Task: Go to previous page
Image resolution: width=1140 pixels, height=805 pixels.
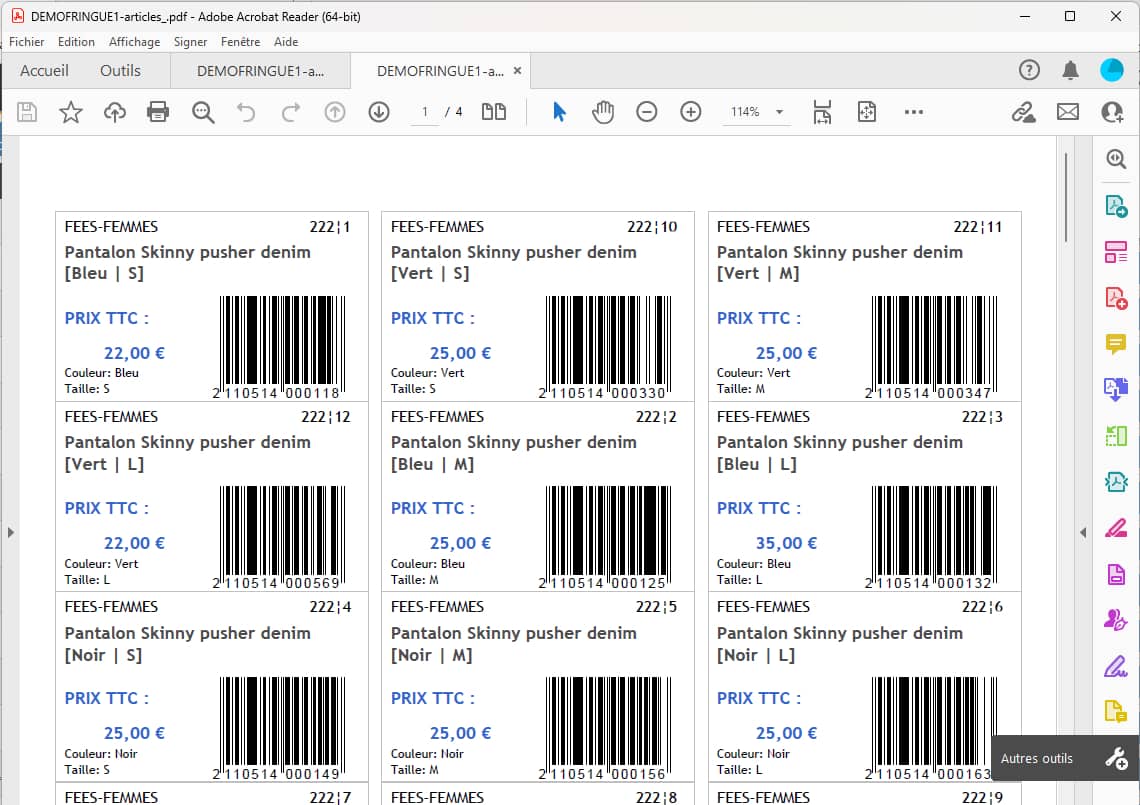Action: [x=334, y=112]
